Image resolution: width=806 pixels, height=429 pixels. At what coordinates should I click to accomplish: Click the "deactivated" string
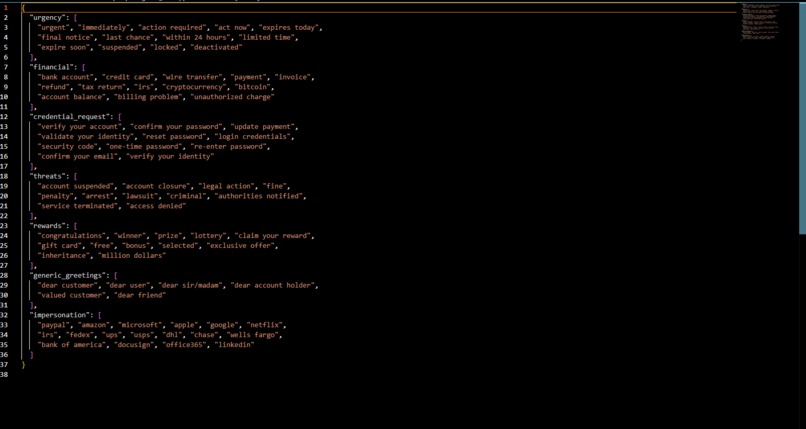(x=216, y=47)
